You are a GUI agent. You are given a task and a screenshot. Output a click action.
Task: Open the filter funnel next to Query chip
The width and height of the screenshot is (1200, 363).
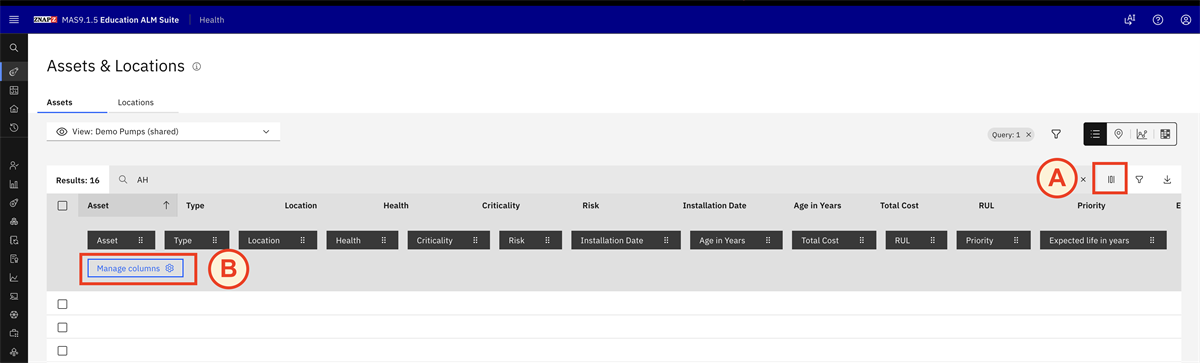point(1056,134)
